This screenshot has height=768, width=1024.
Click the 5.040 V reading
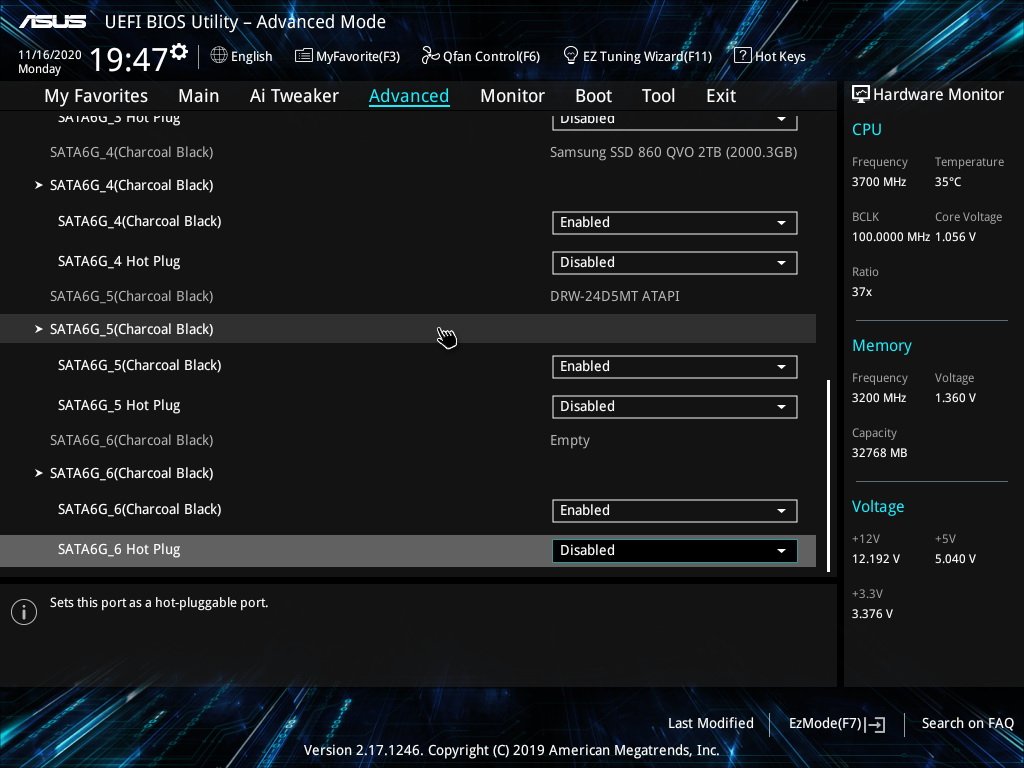pos(955,559)
